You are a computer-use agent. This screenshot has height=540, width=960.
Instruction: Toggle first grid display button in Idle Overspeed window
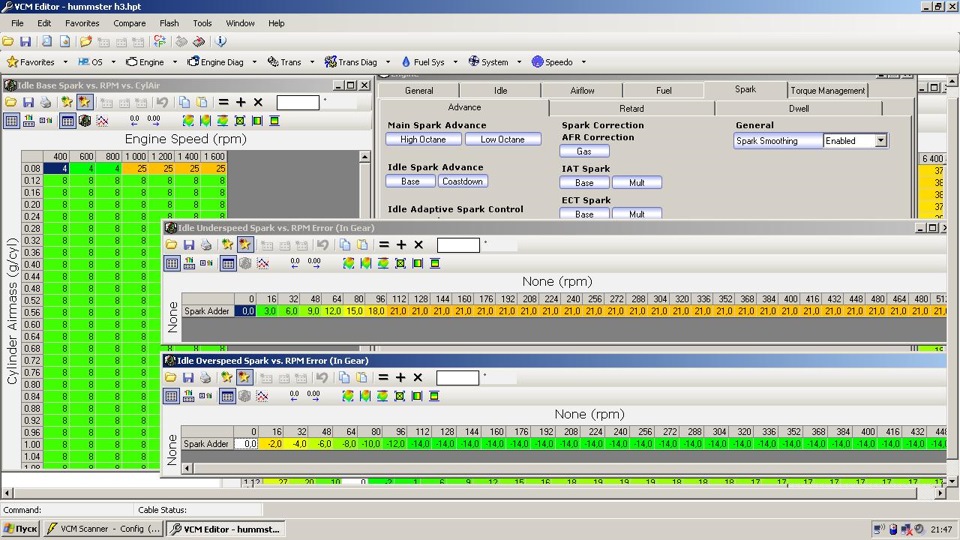pyautogui.click(x=171, y=396)
